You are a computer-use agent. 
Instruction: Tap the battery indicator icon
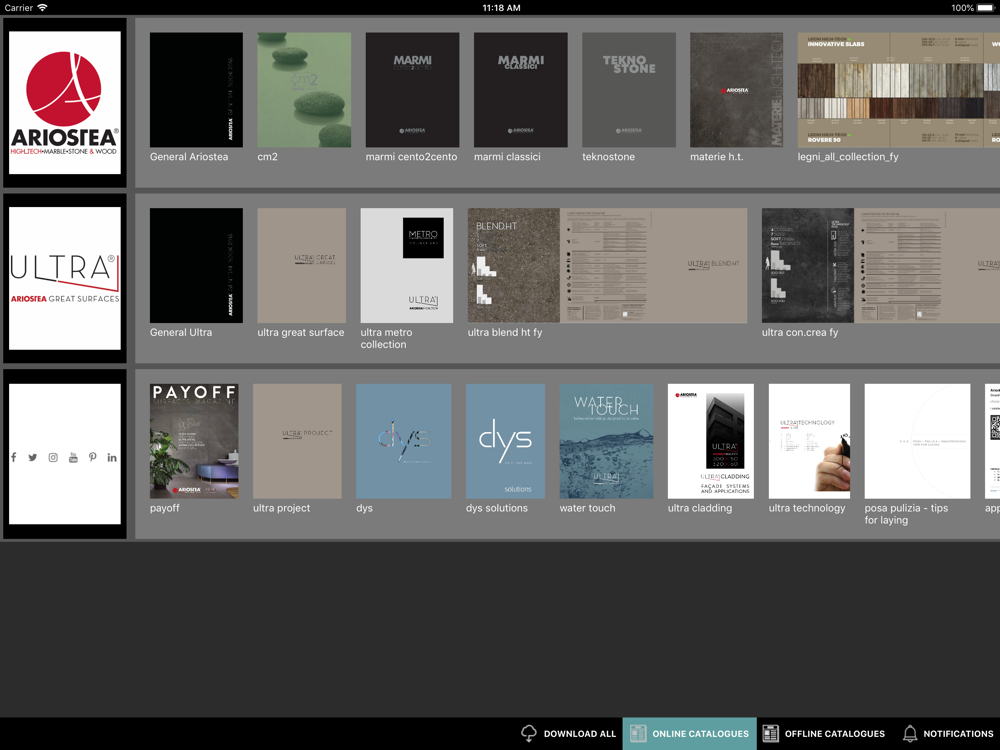pyautogui.click(x=987, y=8)
